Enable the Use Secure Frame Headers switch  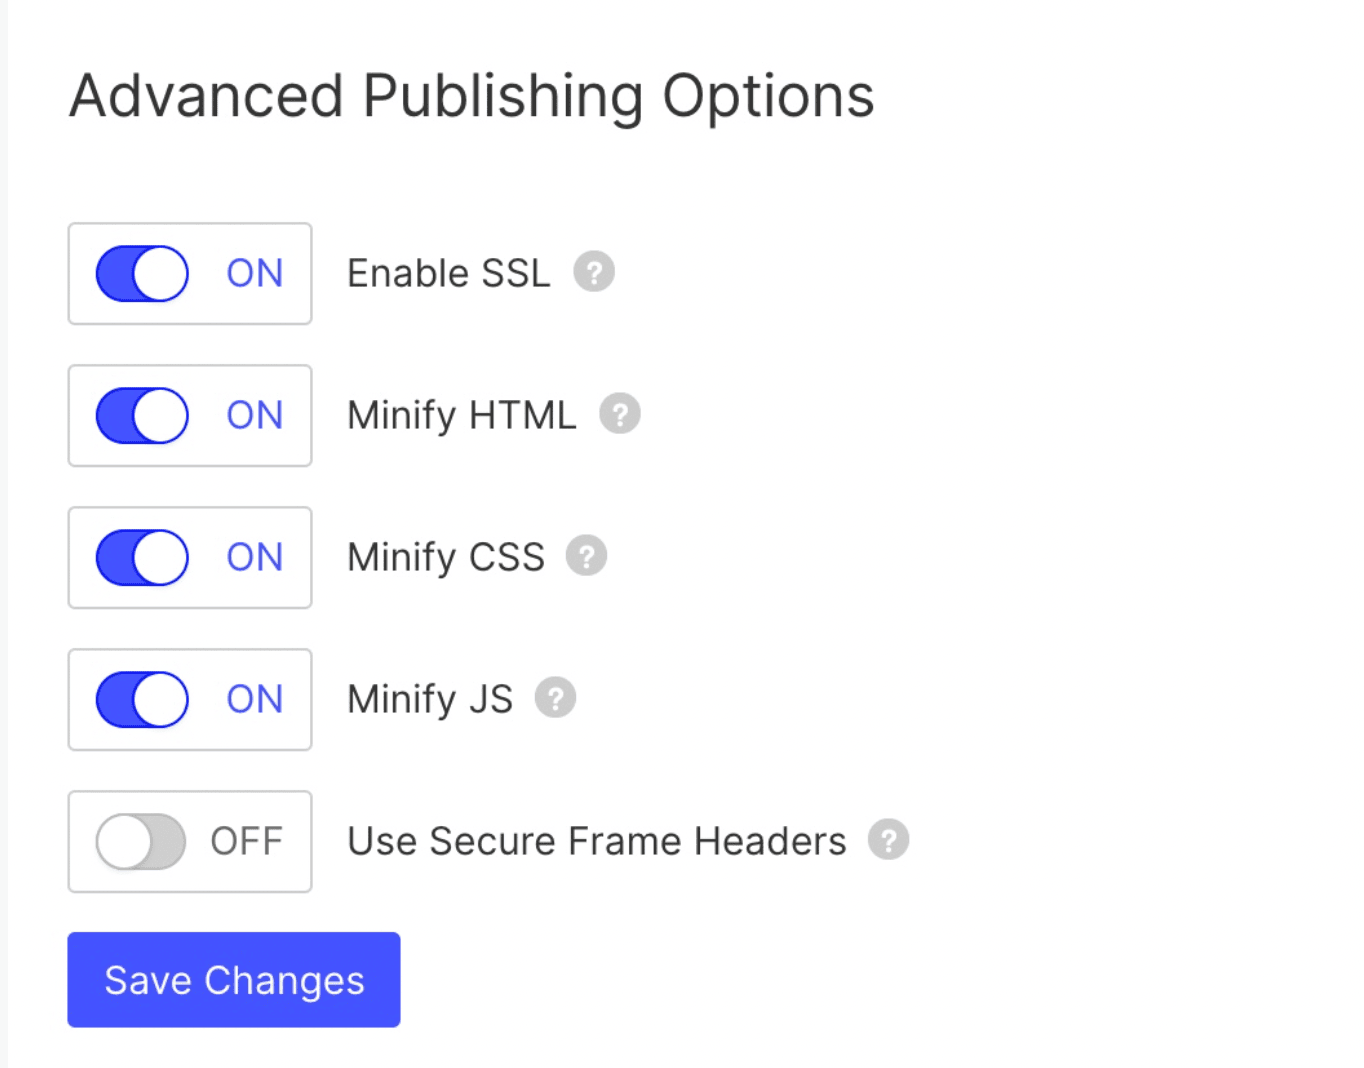coord(141,842)
